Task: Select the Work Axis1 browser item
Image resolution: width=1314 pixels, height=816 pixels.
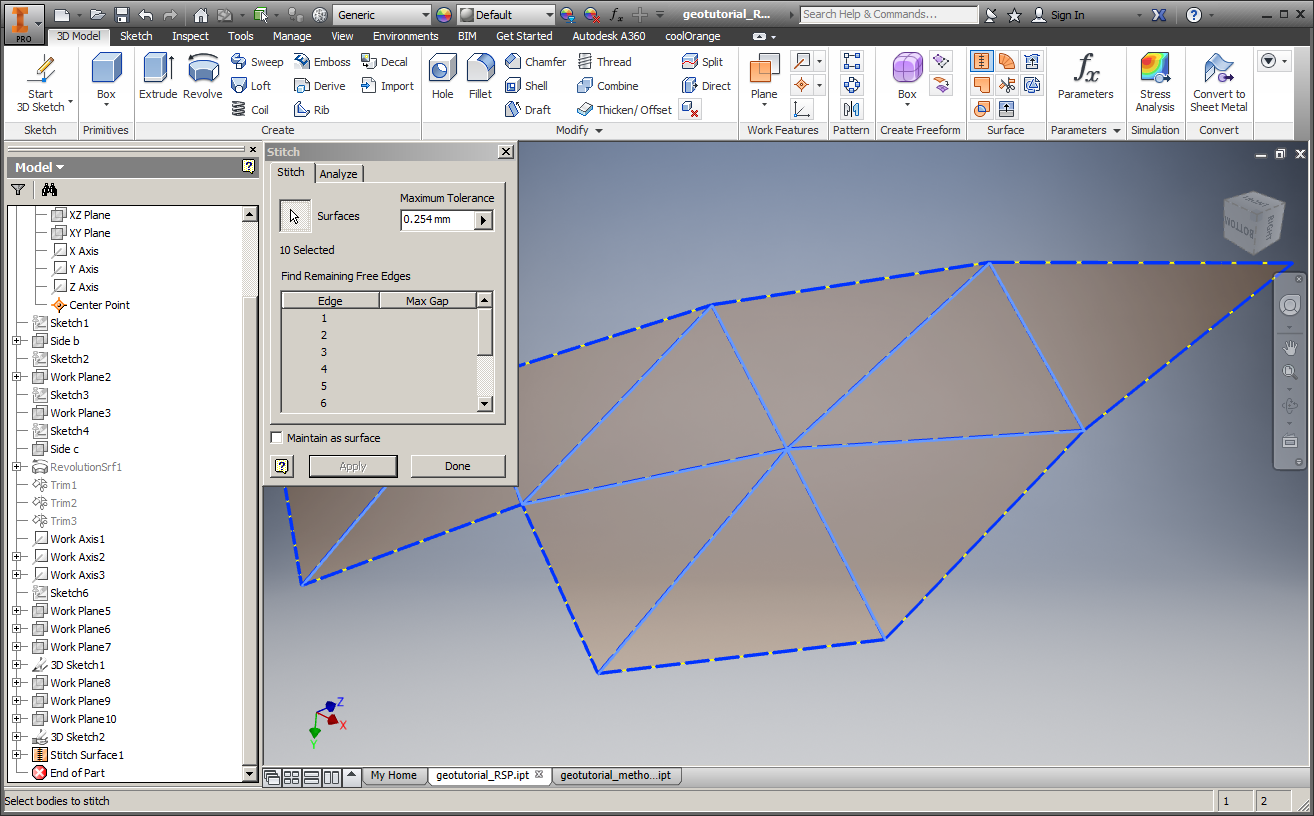Action: pyautogui.click(x=68, y=539)
